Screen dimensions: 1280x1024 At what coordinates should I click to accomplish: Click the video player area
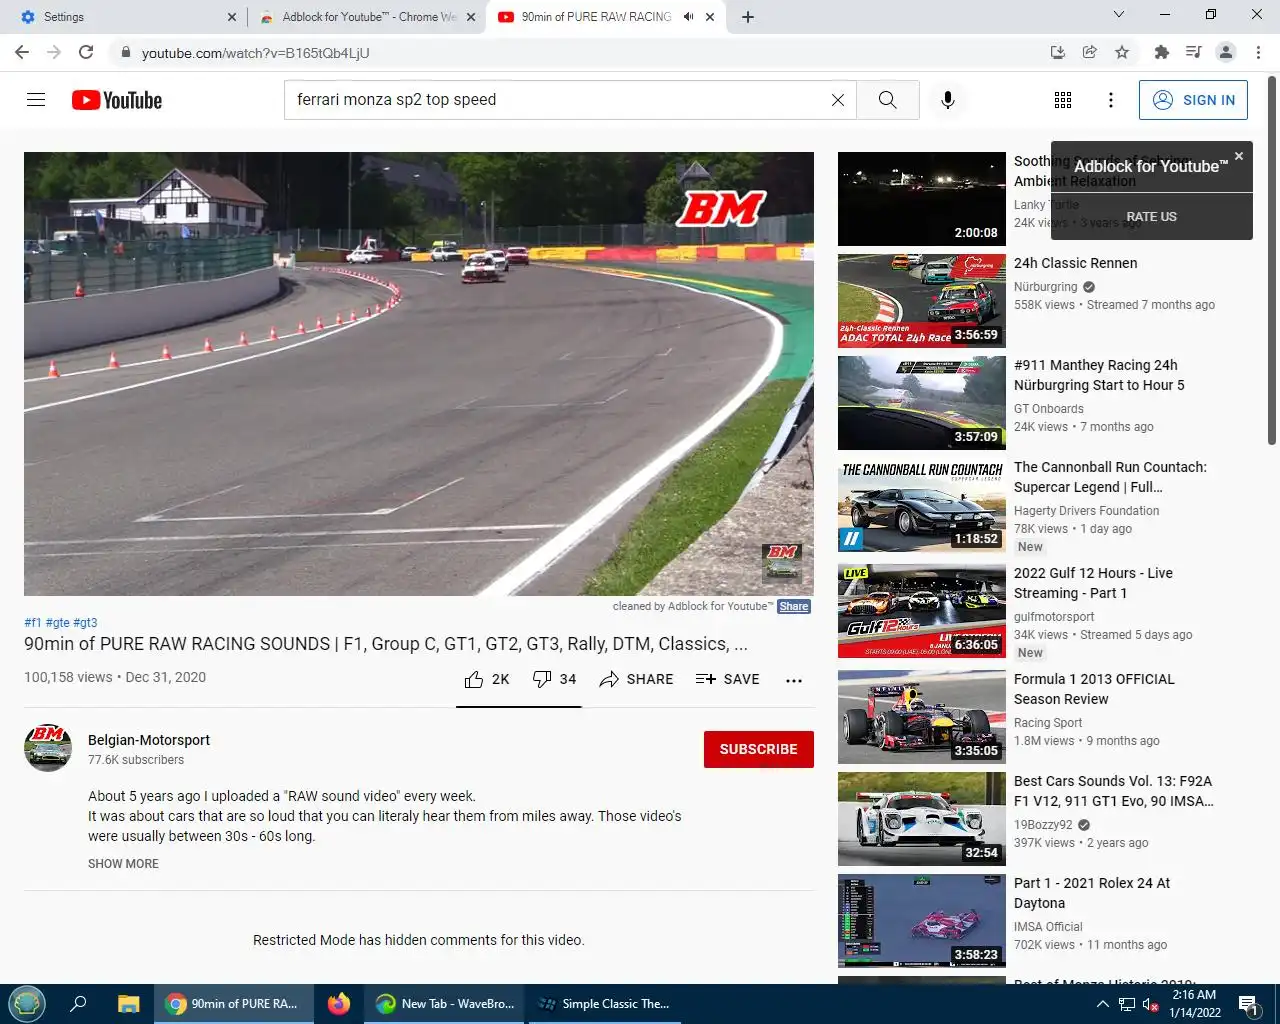coord(419,374)
